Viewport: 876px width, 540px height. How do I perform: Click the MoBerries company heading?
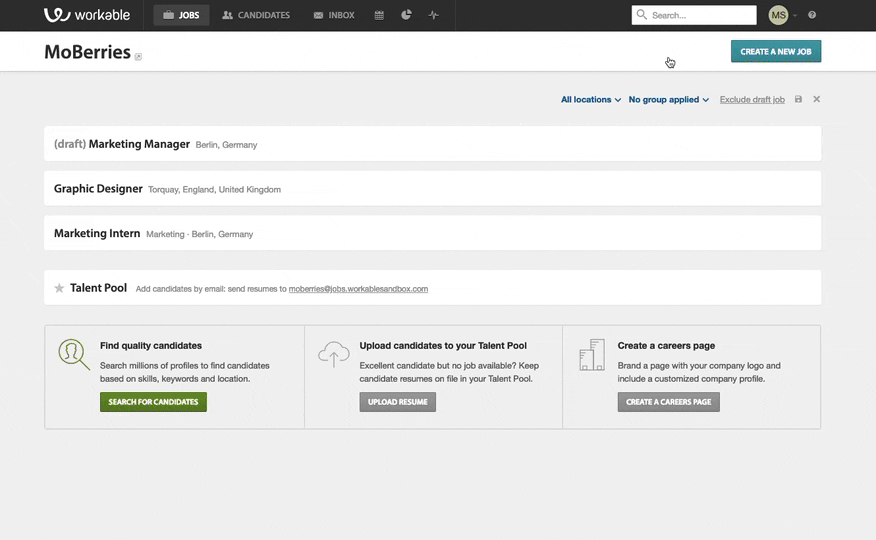87,52
